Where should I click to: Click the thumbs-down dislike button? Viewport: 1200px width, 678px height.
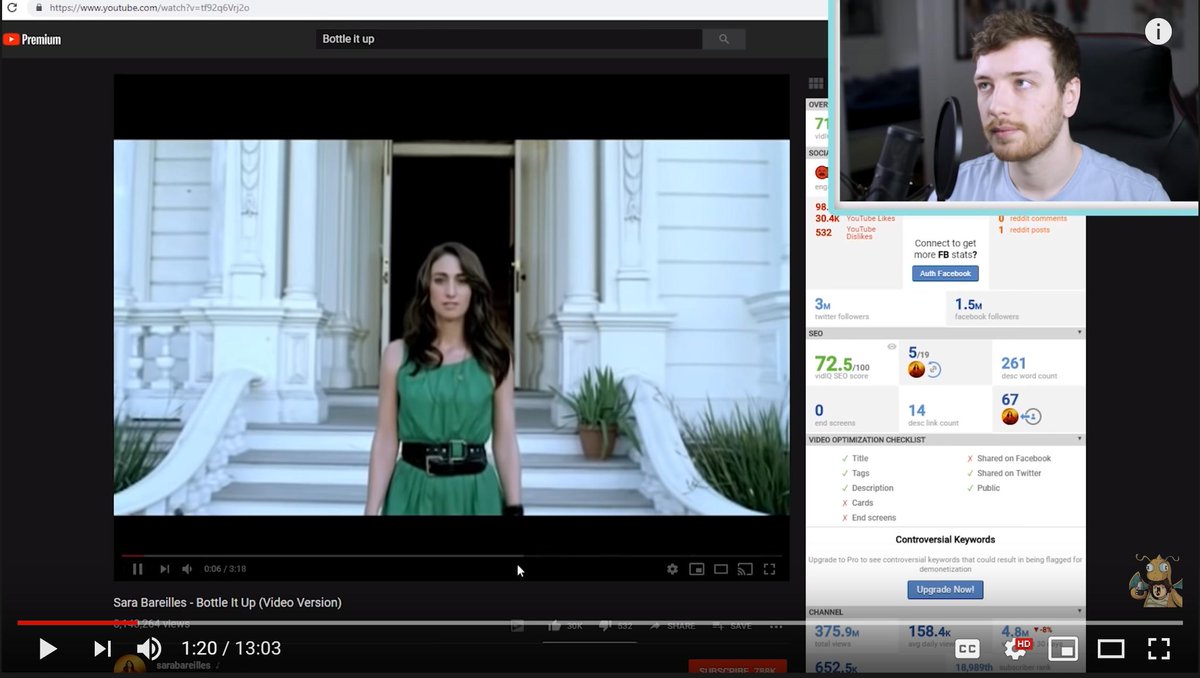pos(605,626)
